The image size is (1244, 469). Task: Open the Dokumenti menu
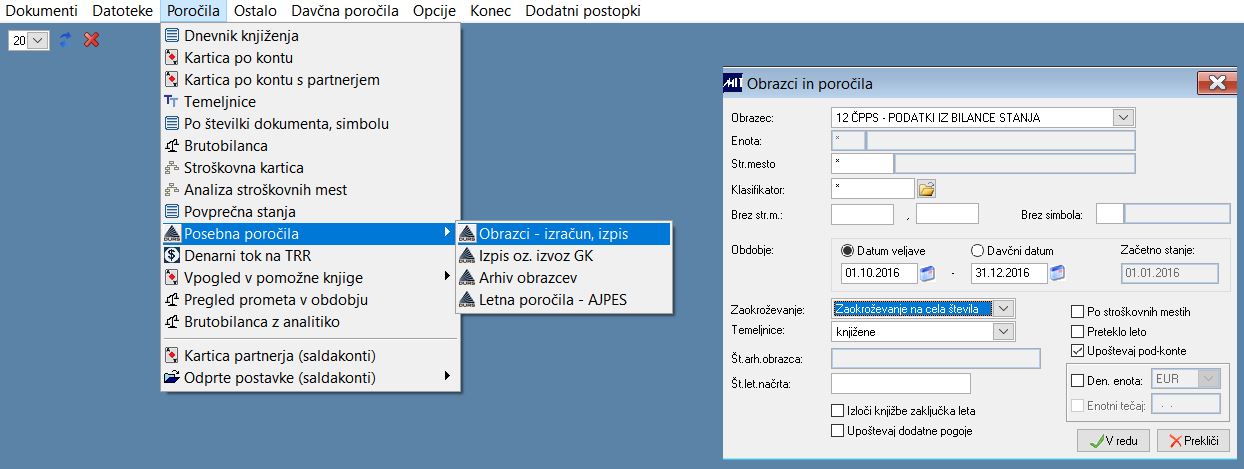coord(41,11)
